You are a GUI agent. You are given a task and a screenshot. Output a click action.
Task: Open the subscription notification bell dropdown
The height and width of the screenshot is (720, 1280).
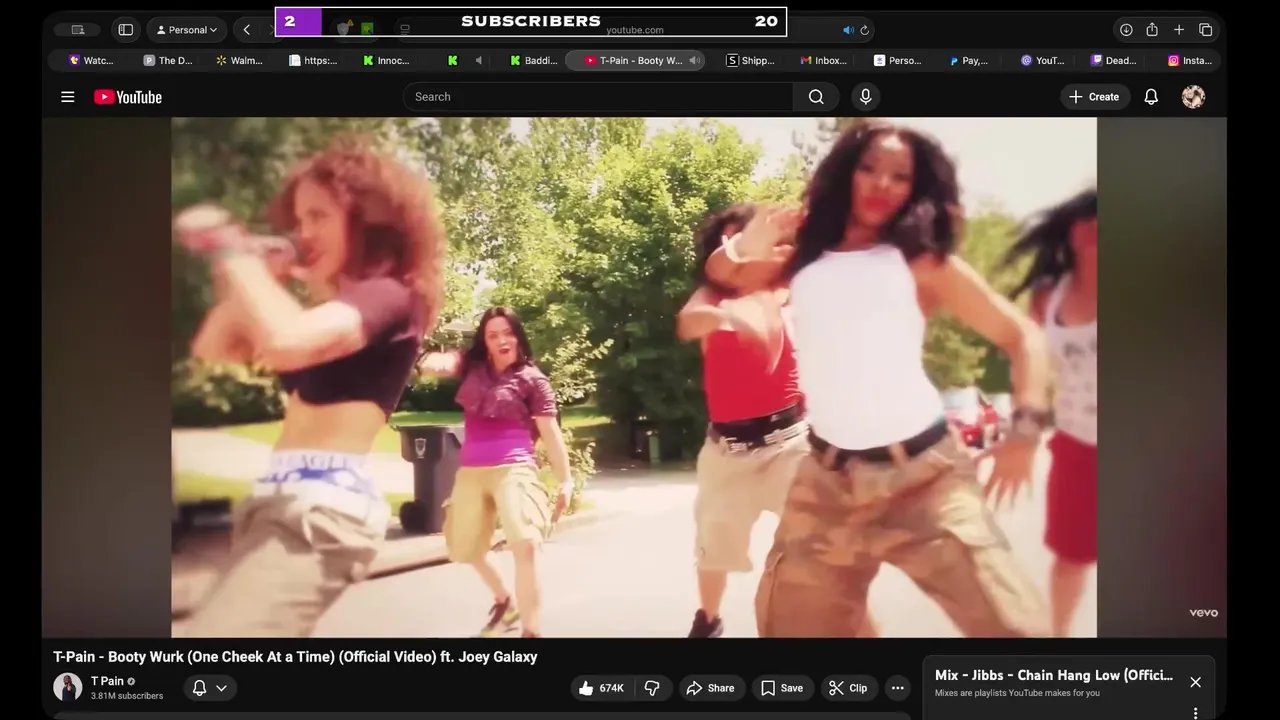click(210, 688)
